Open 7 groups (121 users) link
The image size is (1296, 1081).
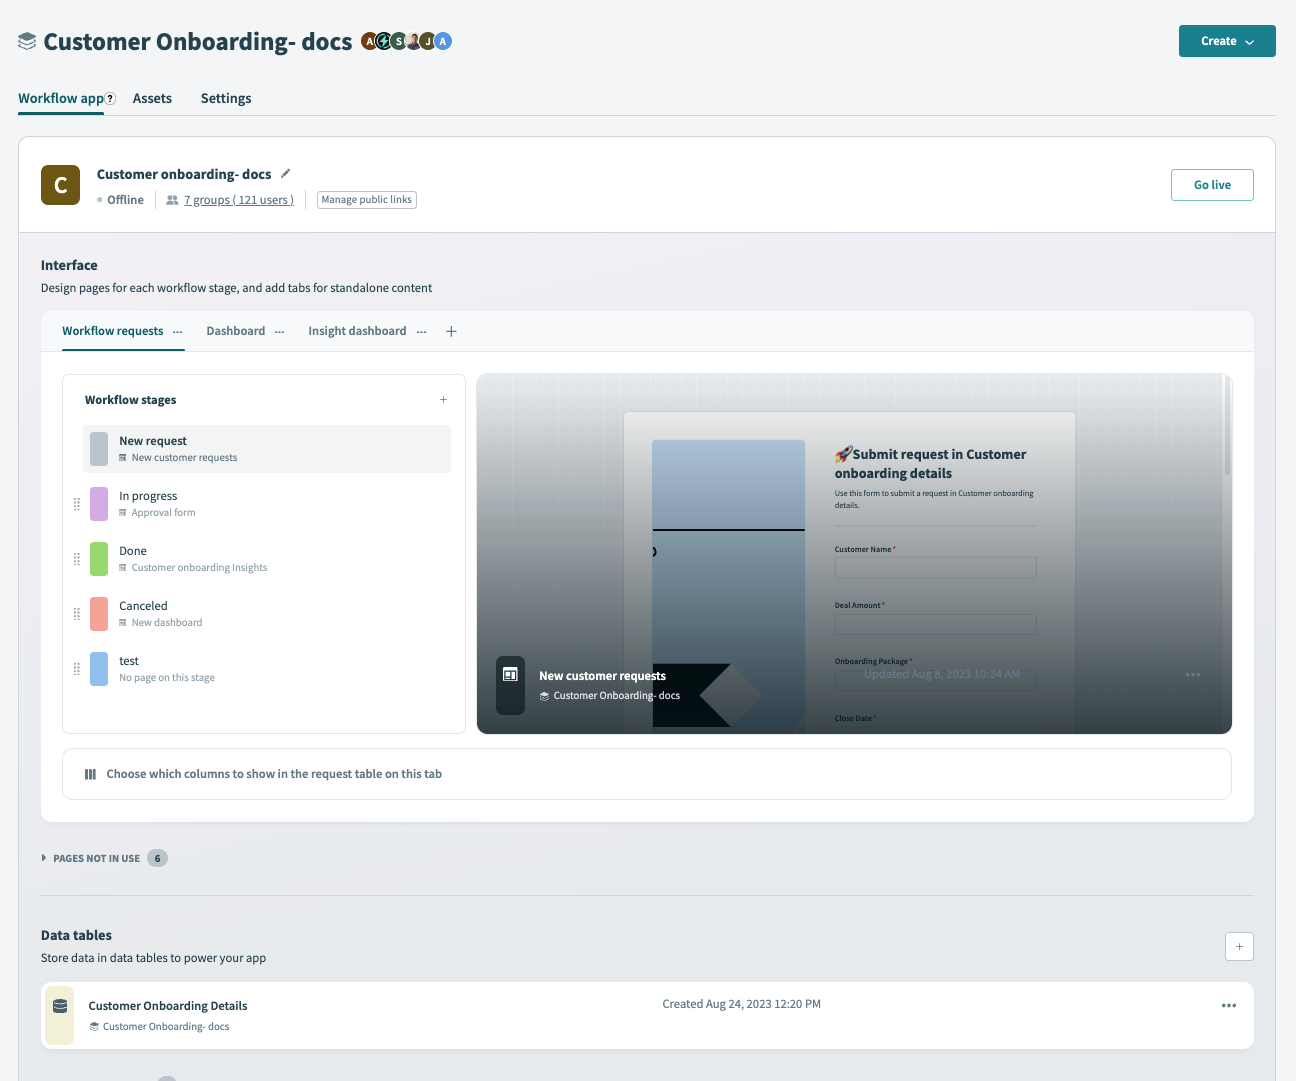tap(239, 200)
